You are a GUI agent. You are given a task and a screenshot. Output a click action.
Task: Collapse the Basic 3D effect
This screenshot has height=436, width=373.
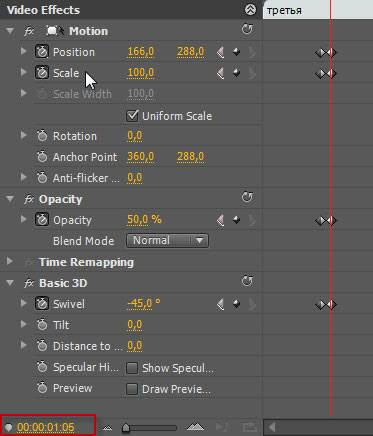10,283
